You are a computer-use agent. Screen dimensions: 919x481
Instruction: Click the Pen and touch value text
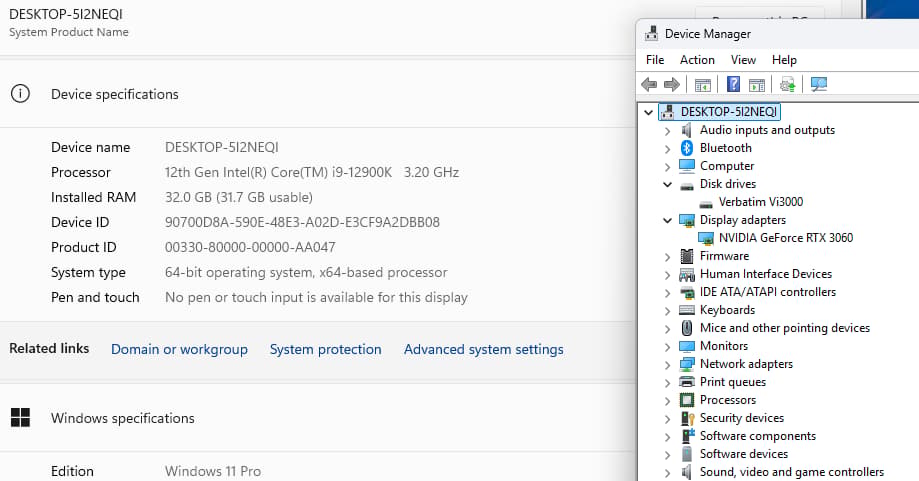(316, 298)
